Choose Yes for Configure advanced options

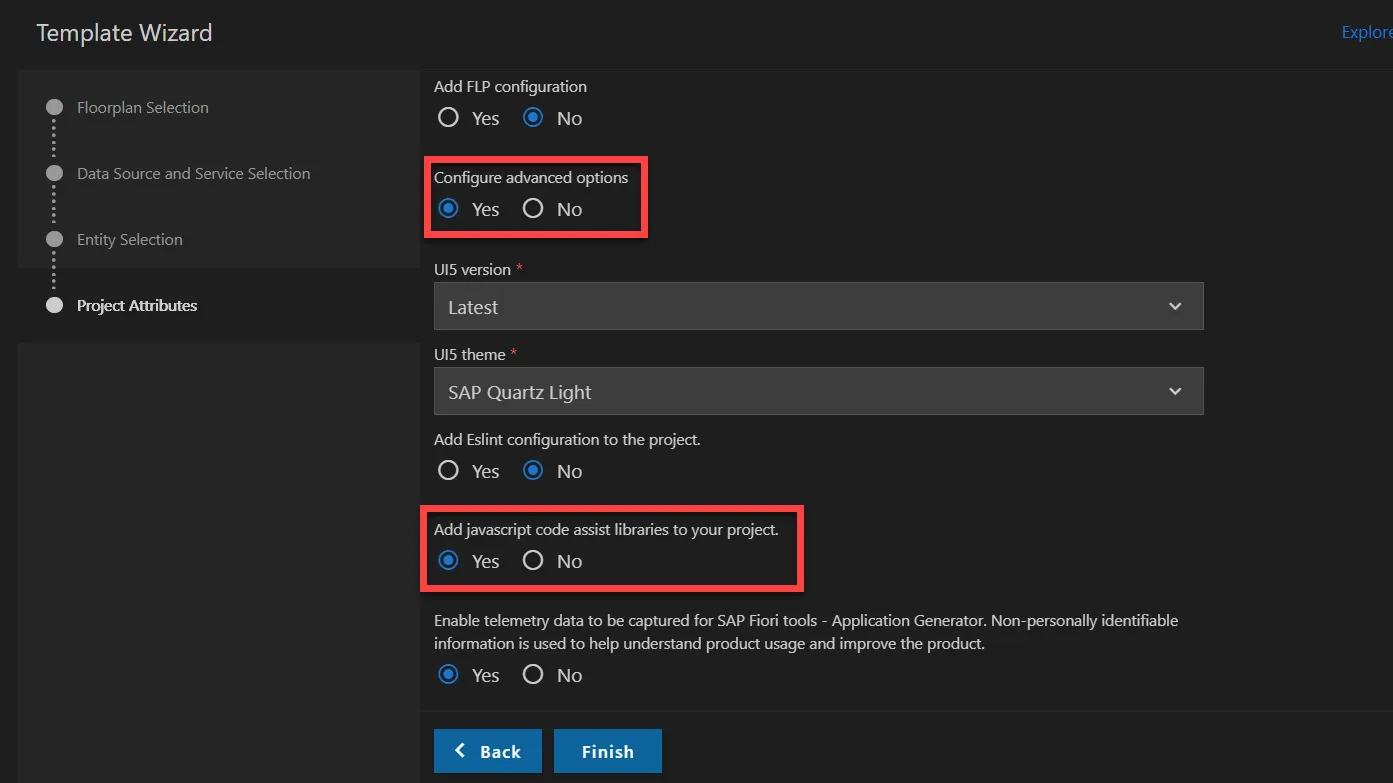(449, 209)
